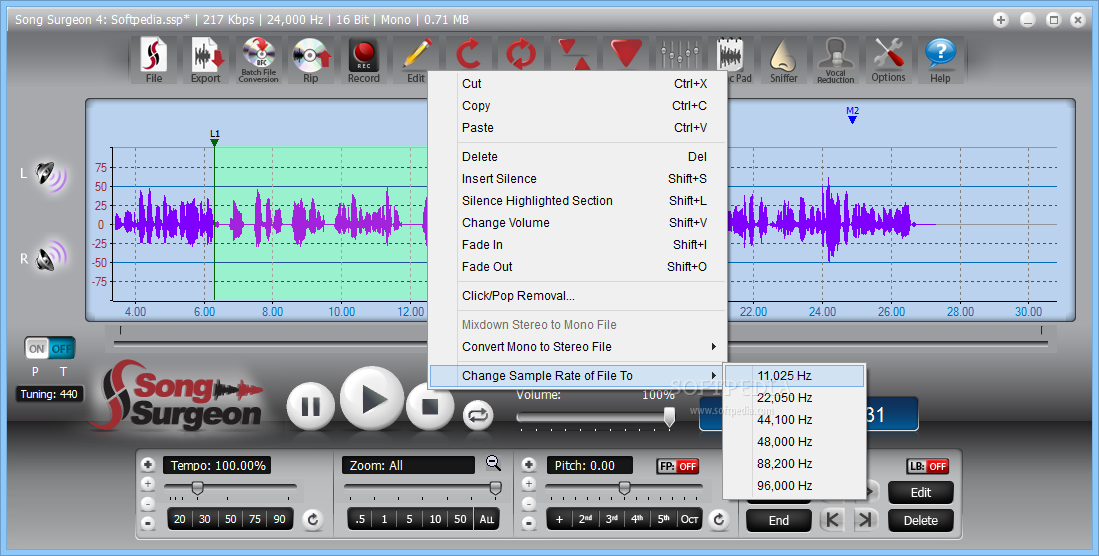Screen dimensions: 1099x556
Task: Open Options wrench icon
Action: click(x=888, y=60)
